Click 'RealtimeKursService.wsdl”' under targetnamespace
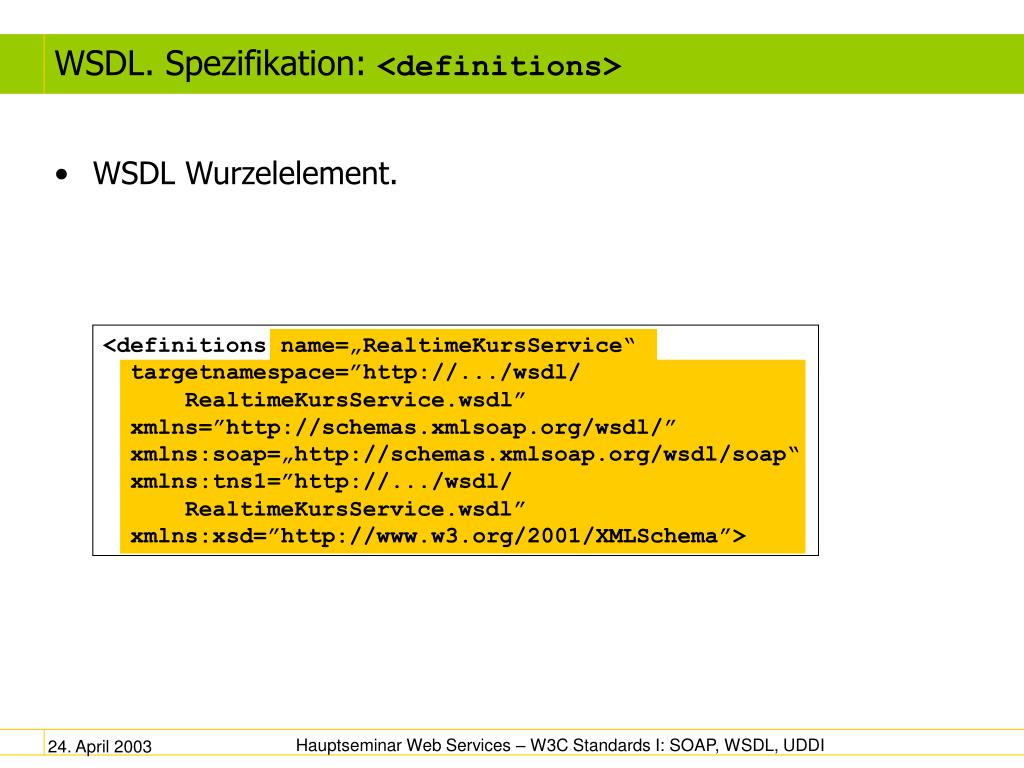This screenshot has width=1024, height=768. coord(355,400)
